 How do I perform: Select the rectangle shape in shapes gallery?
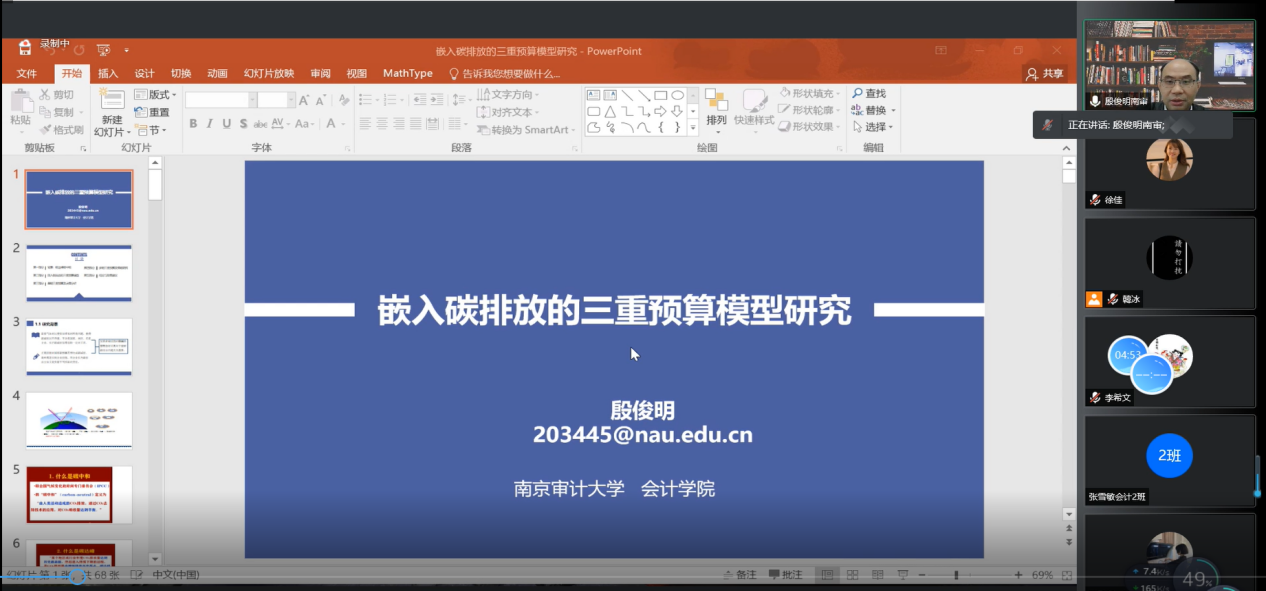[660, 95]
